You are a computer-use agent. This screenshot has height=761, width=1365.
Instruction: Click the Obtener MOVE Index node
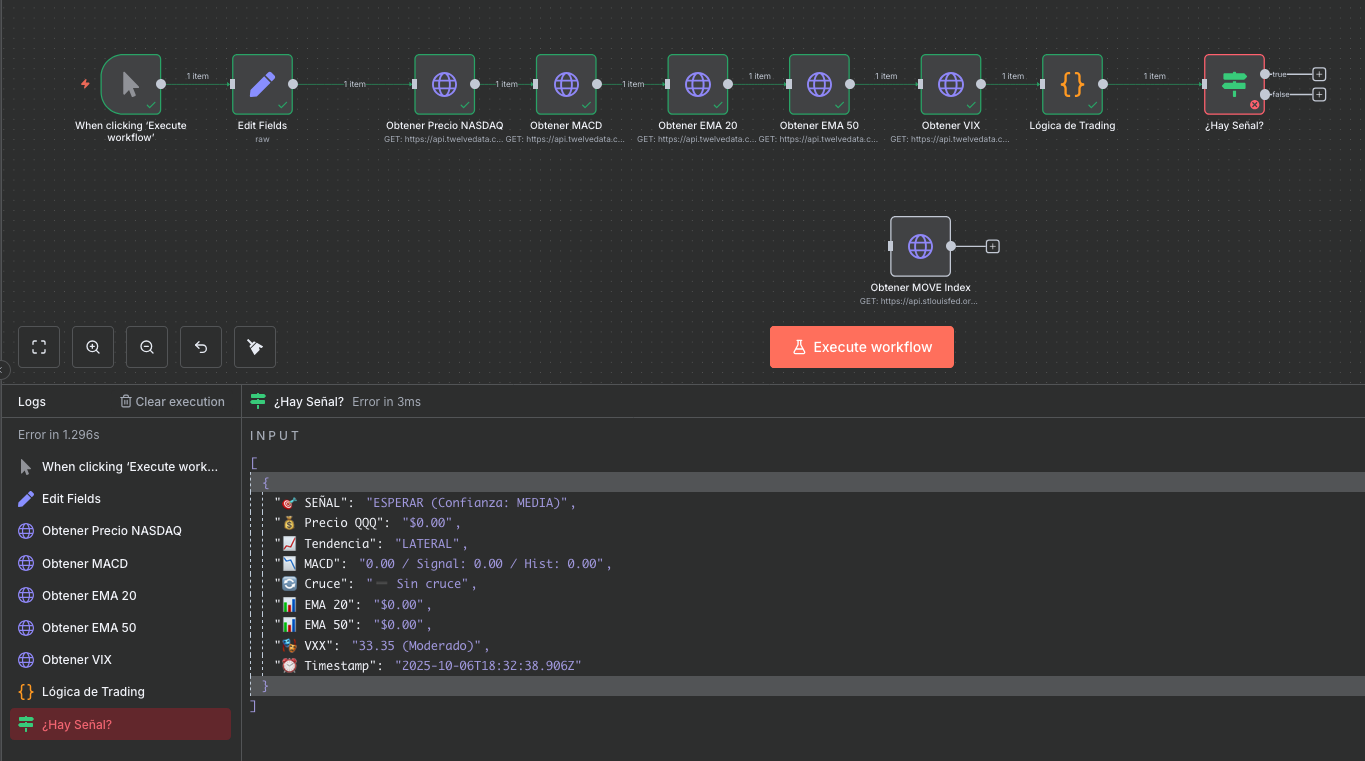click(920, 246)
